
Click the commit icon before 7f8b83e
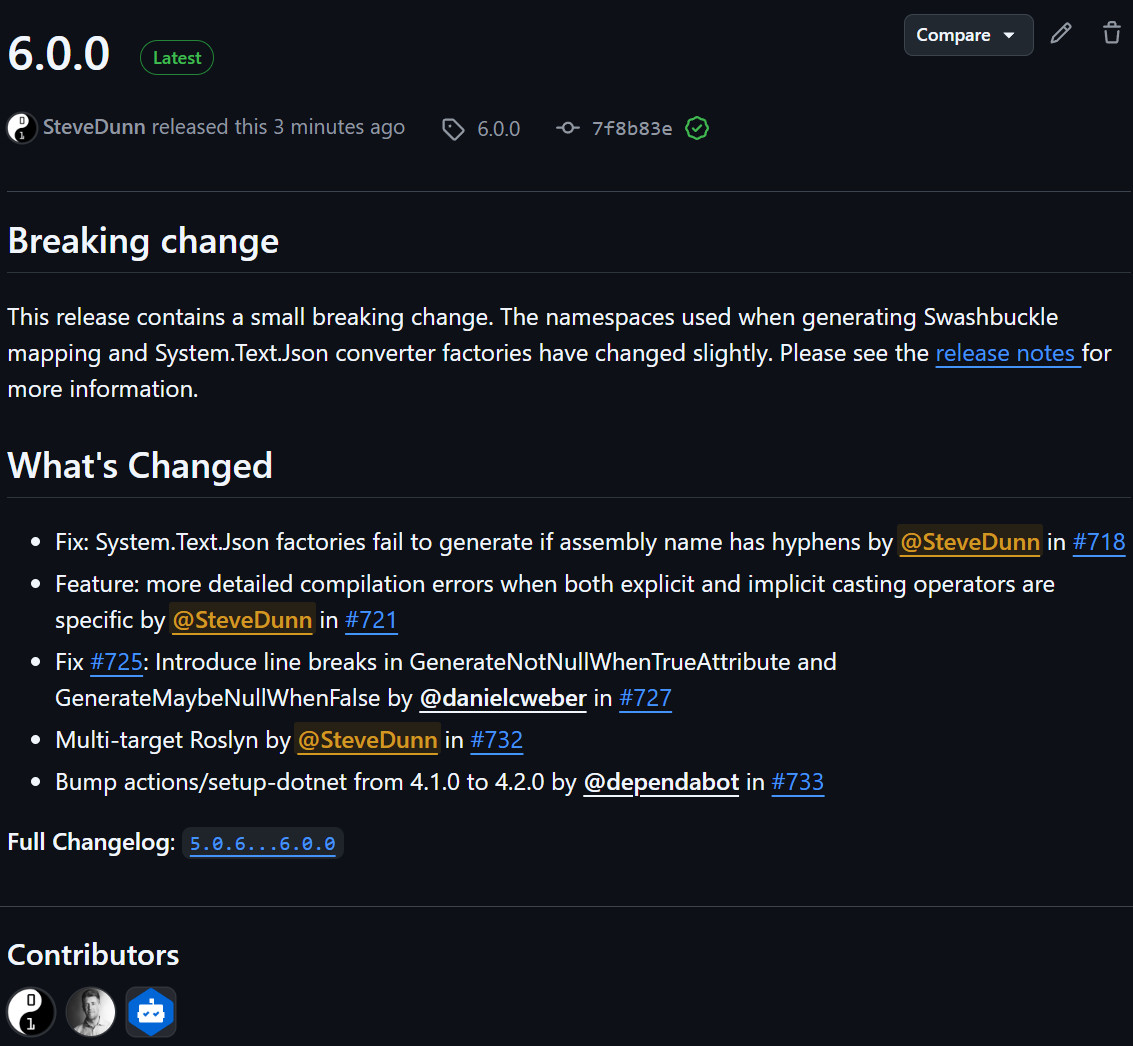point(568,129)
